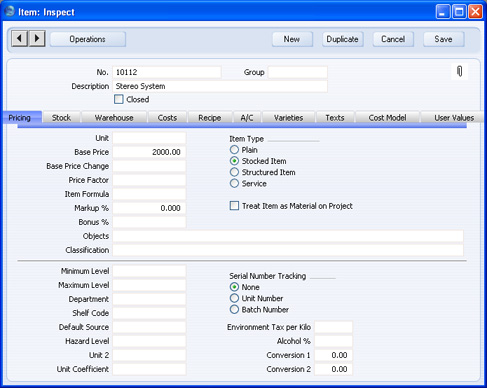Click the Conversion 2 field
This screenshot has width=487, height=388.
tap(333, 369)
